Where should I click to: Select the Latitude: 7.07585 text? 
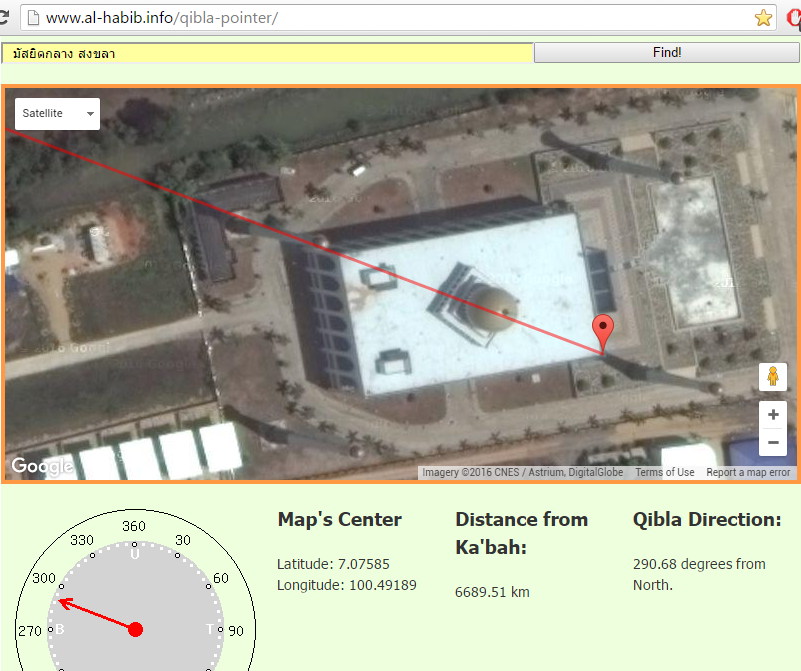[333, 564]
